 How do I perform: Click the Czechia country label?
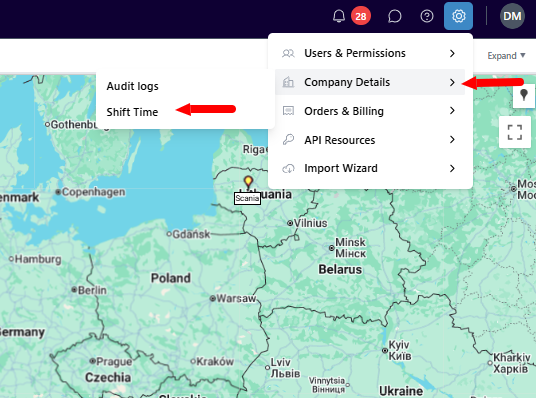(x=108, y=377)
